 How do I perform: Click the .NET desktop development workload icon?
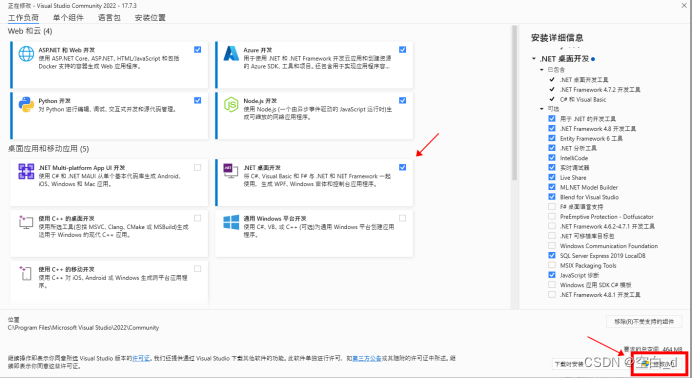(x=230, y=171)
